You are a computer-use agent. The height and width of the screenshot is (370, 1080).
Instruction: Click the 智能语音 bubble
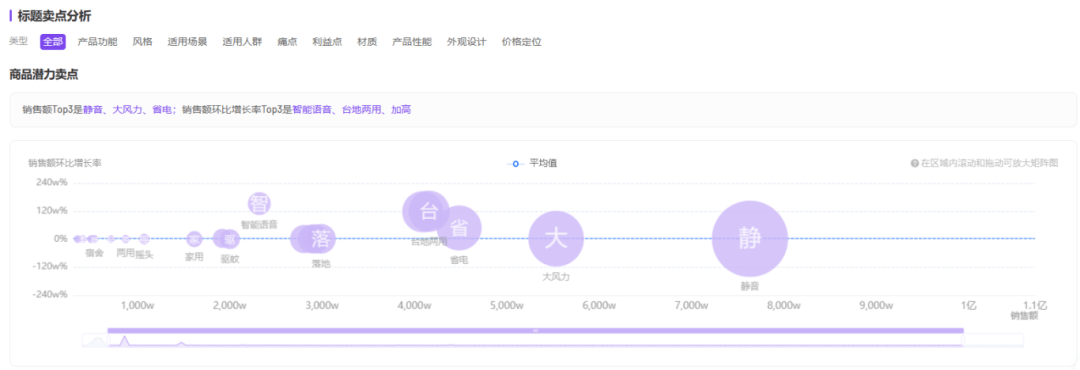coord(259,204)
